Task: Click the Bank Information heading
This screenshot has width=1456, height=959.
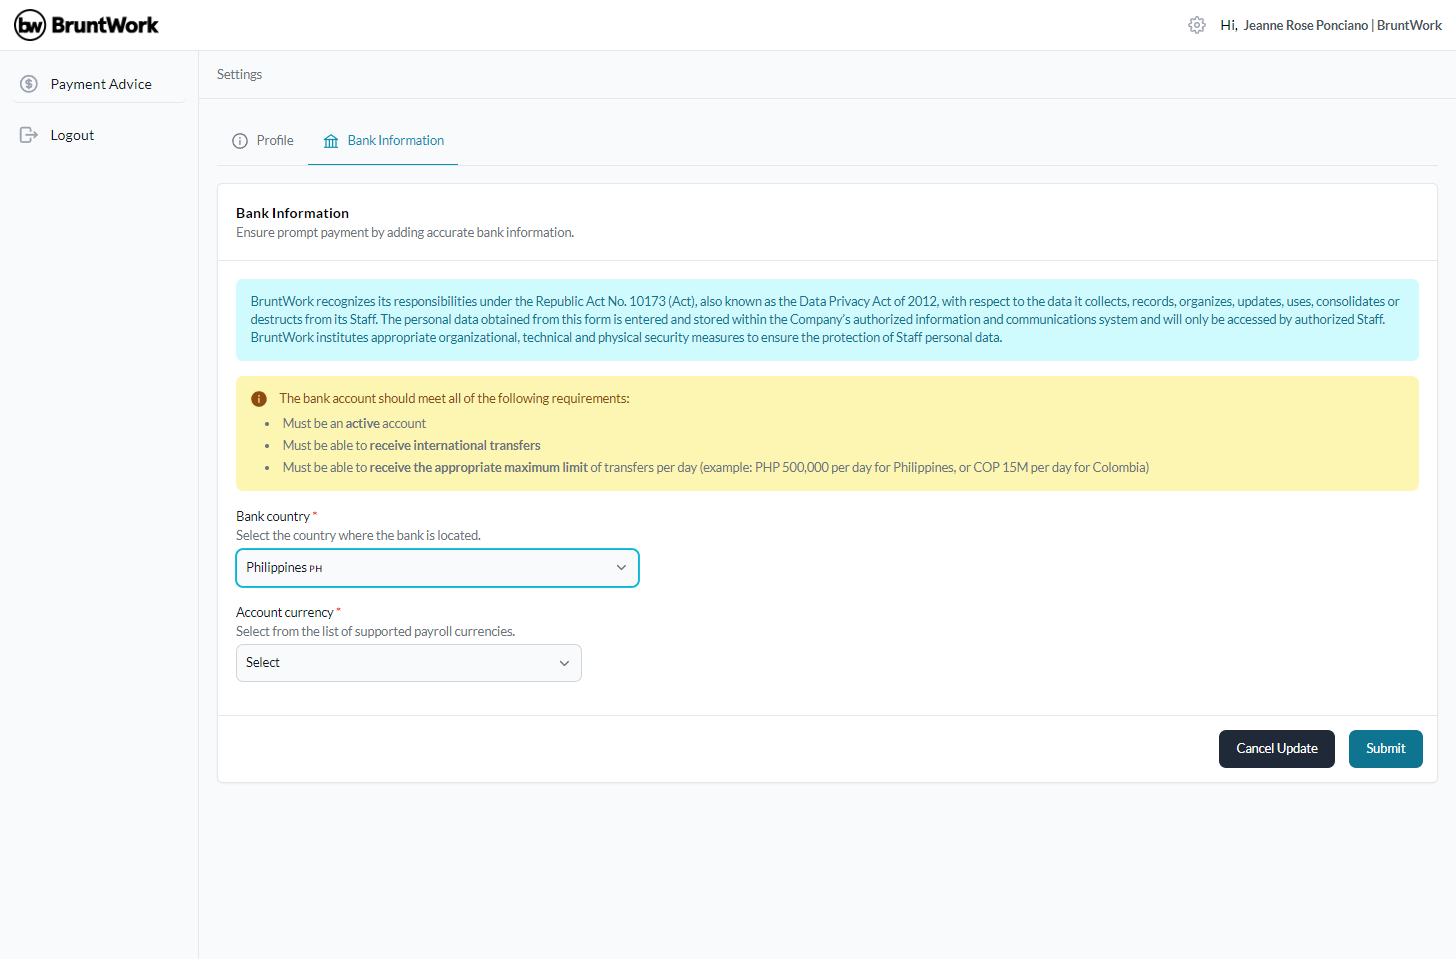Action: click(x=292, y=213)
